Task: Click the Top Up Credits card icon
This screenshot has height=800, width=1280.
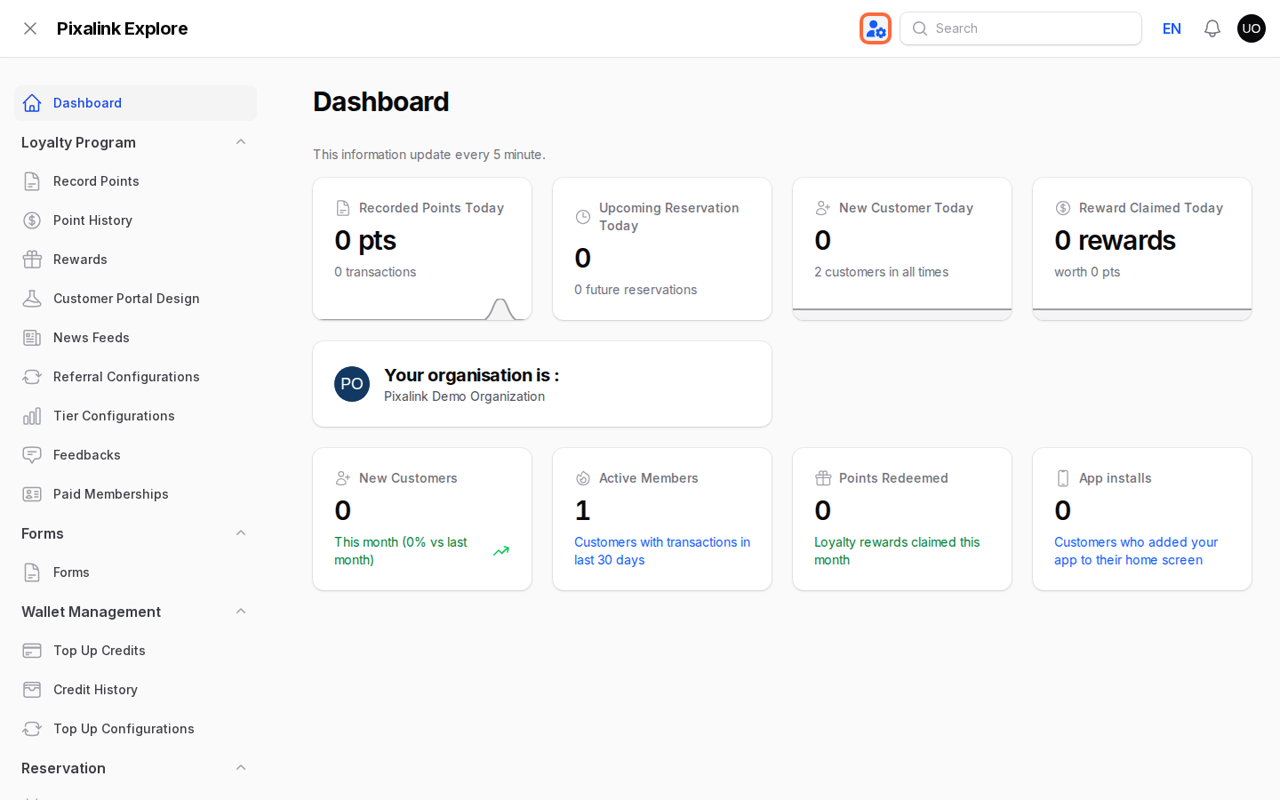Action: (32, 650)
